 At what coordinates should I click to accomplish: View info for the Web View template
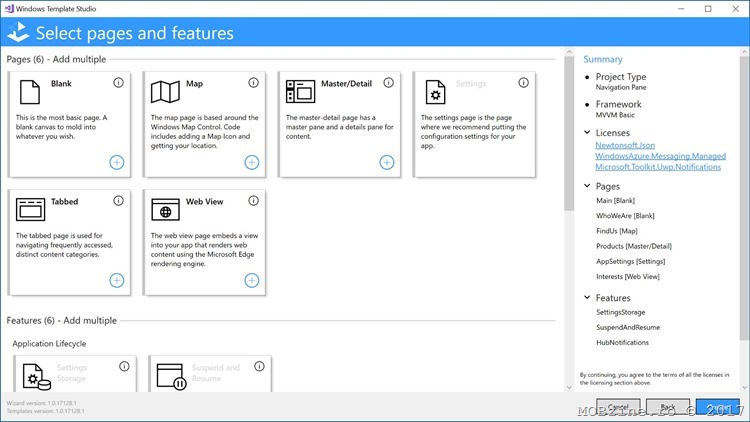(253, 201)
